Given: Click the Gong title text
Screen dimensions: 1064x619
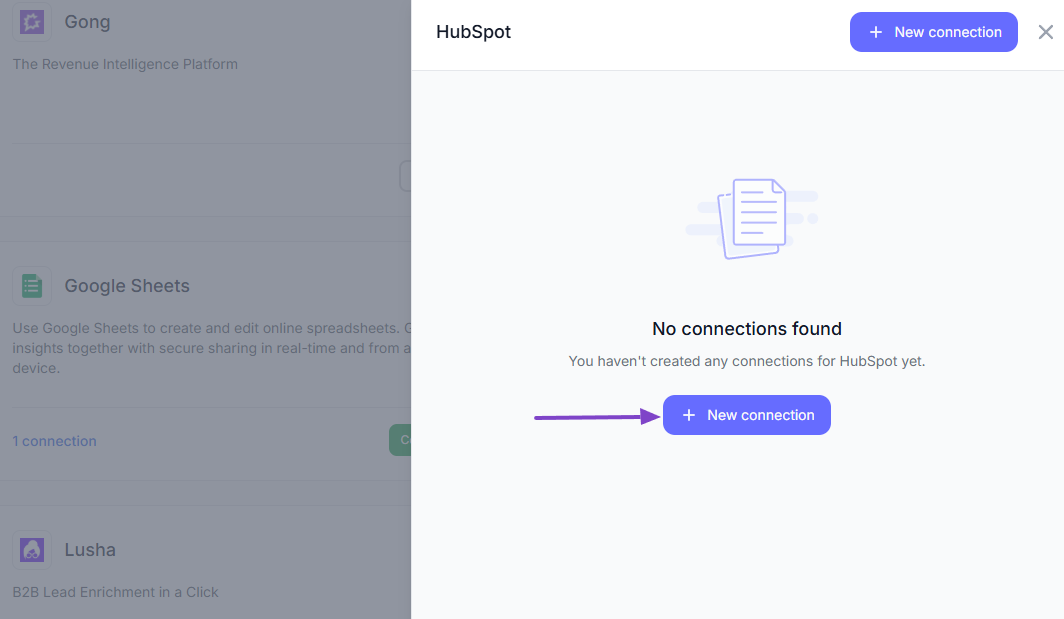Looking at the screenshot, I should [x=88, y=22].
